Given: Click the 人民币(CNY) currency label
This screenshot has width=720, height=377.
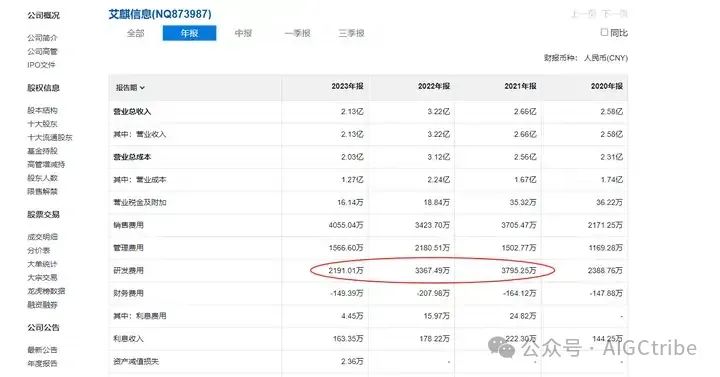Looking at the screenshot, I should tap(606, 58).
